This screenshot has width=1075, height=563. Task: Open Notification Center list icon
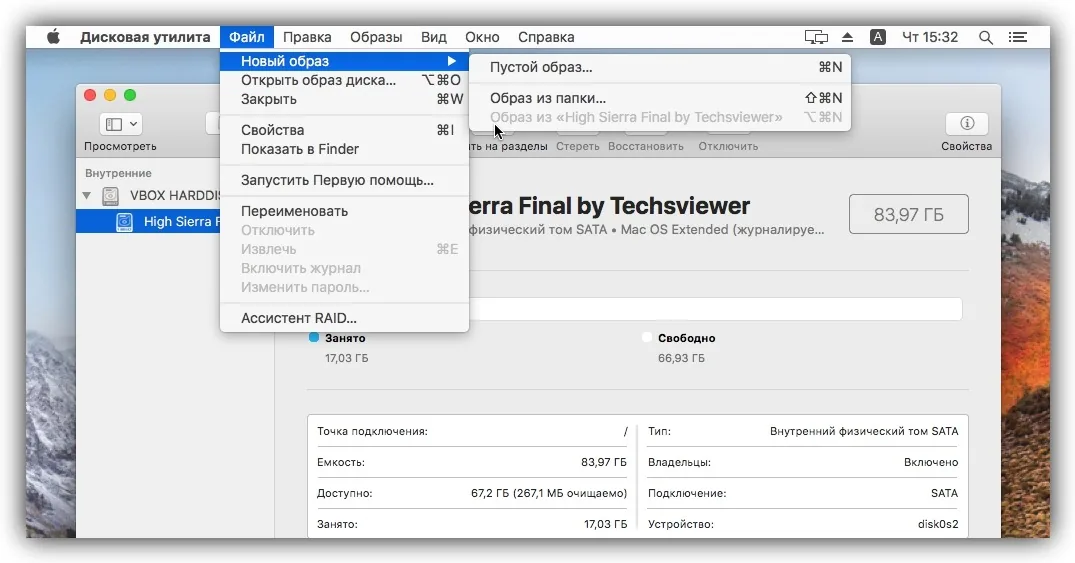[x=1018, y=37]
